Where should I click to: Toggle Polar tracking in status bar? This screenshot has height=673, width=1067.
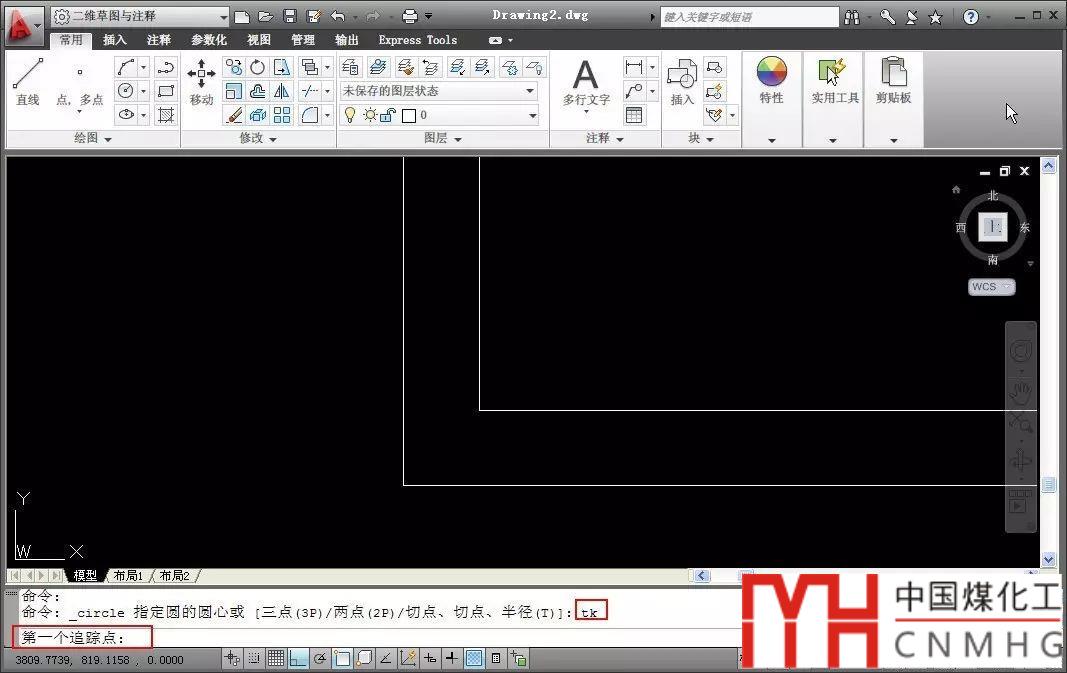click(320, 658)
